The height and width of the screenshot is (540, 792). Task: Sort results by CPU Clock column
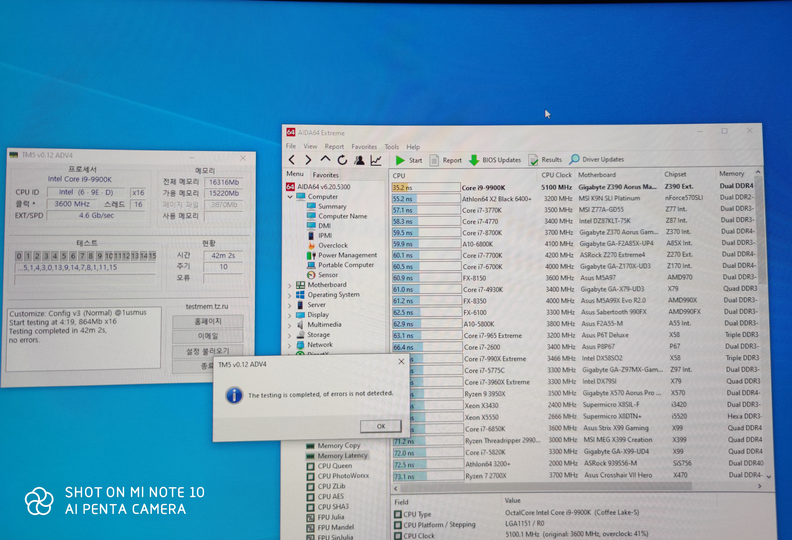click(x=556, y=175)
